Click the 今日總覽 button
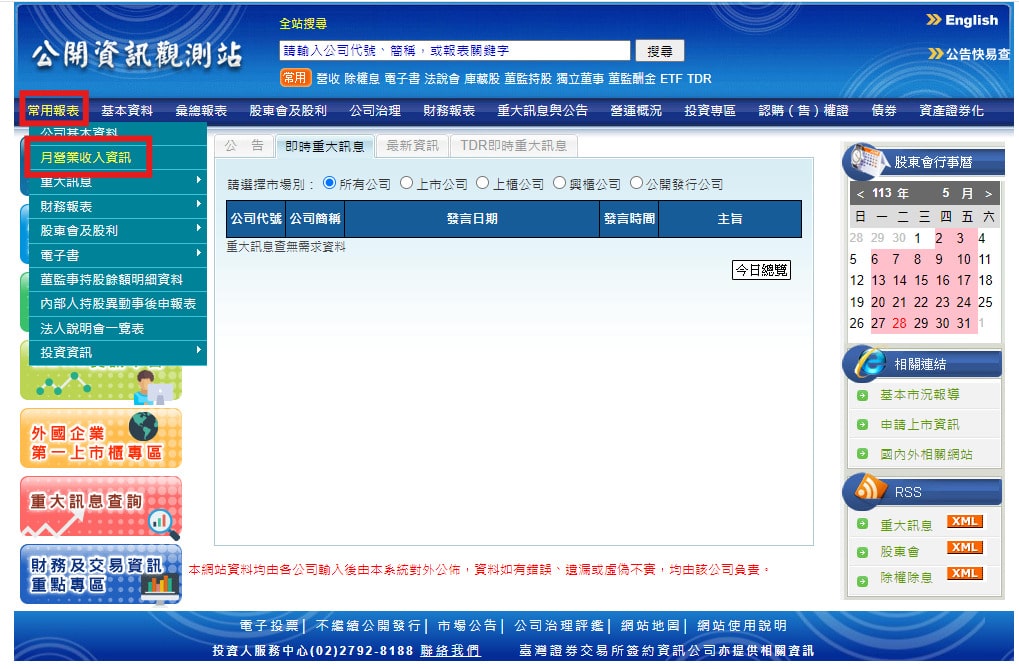Viewport: 1019px width, 669px height. [761, 269]
